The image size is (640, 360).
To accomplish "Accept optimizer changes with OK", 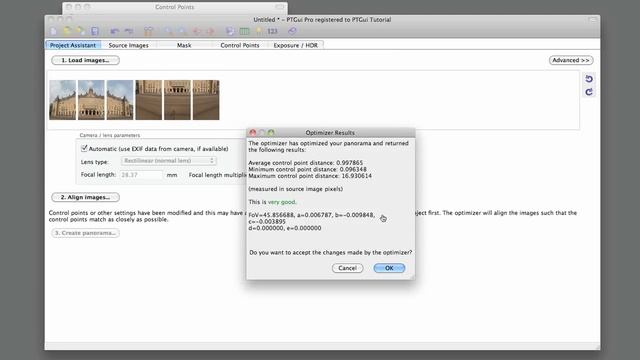I will [389, 268].
